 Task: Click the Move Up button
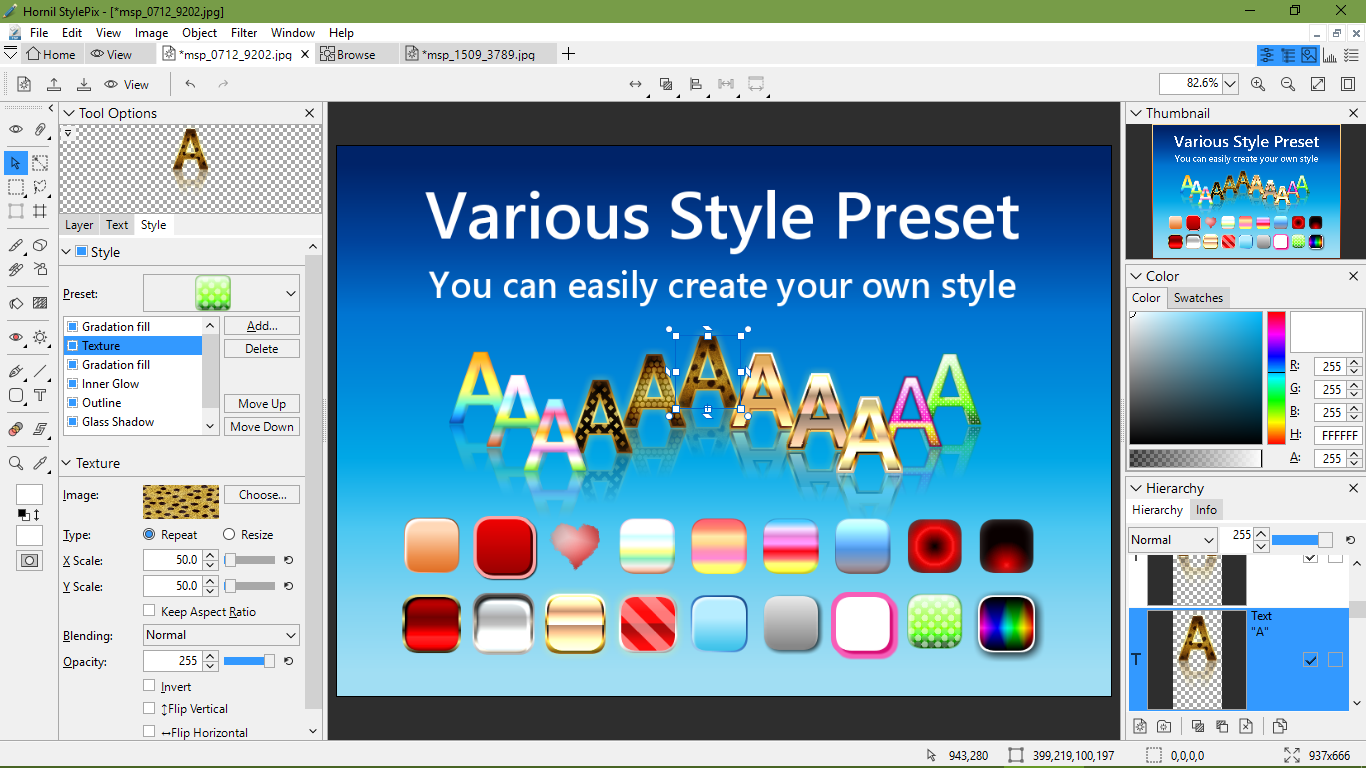pos(262,404)
